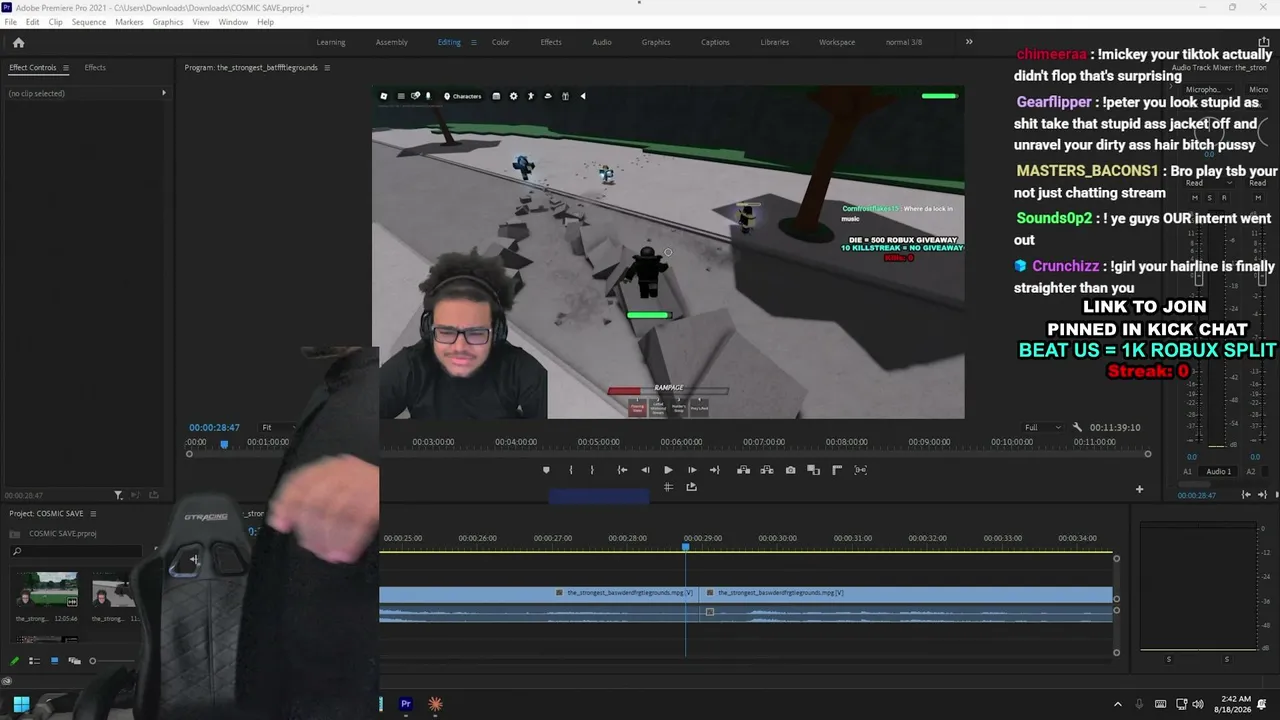Show hidden system tray icons

[1118, 704]
